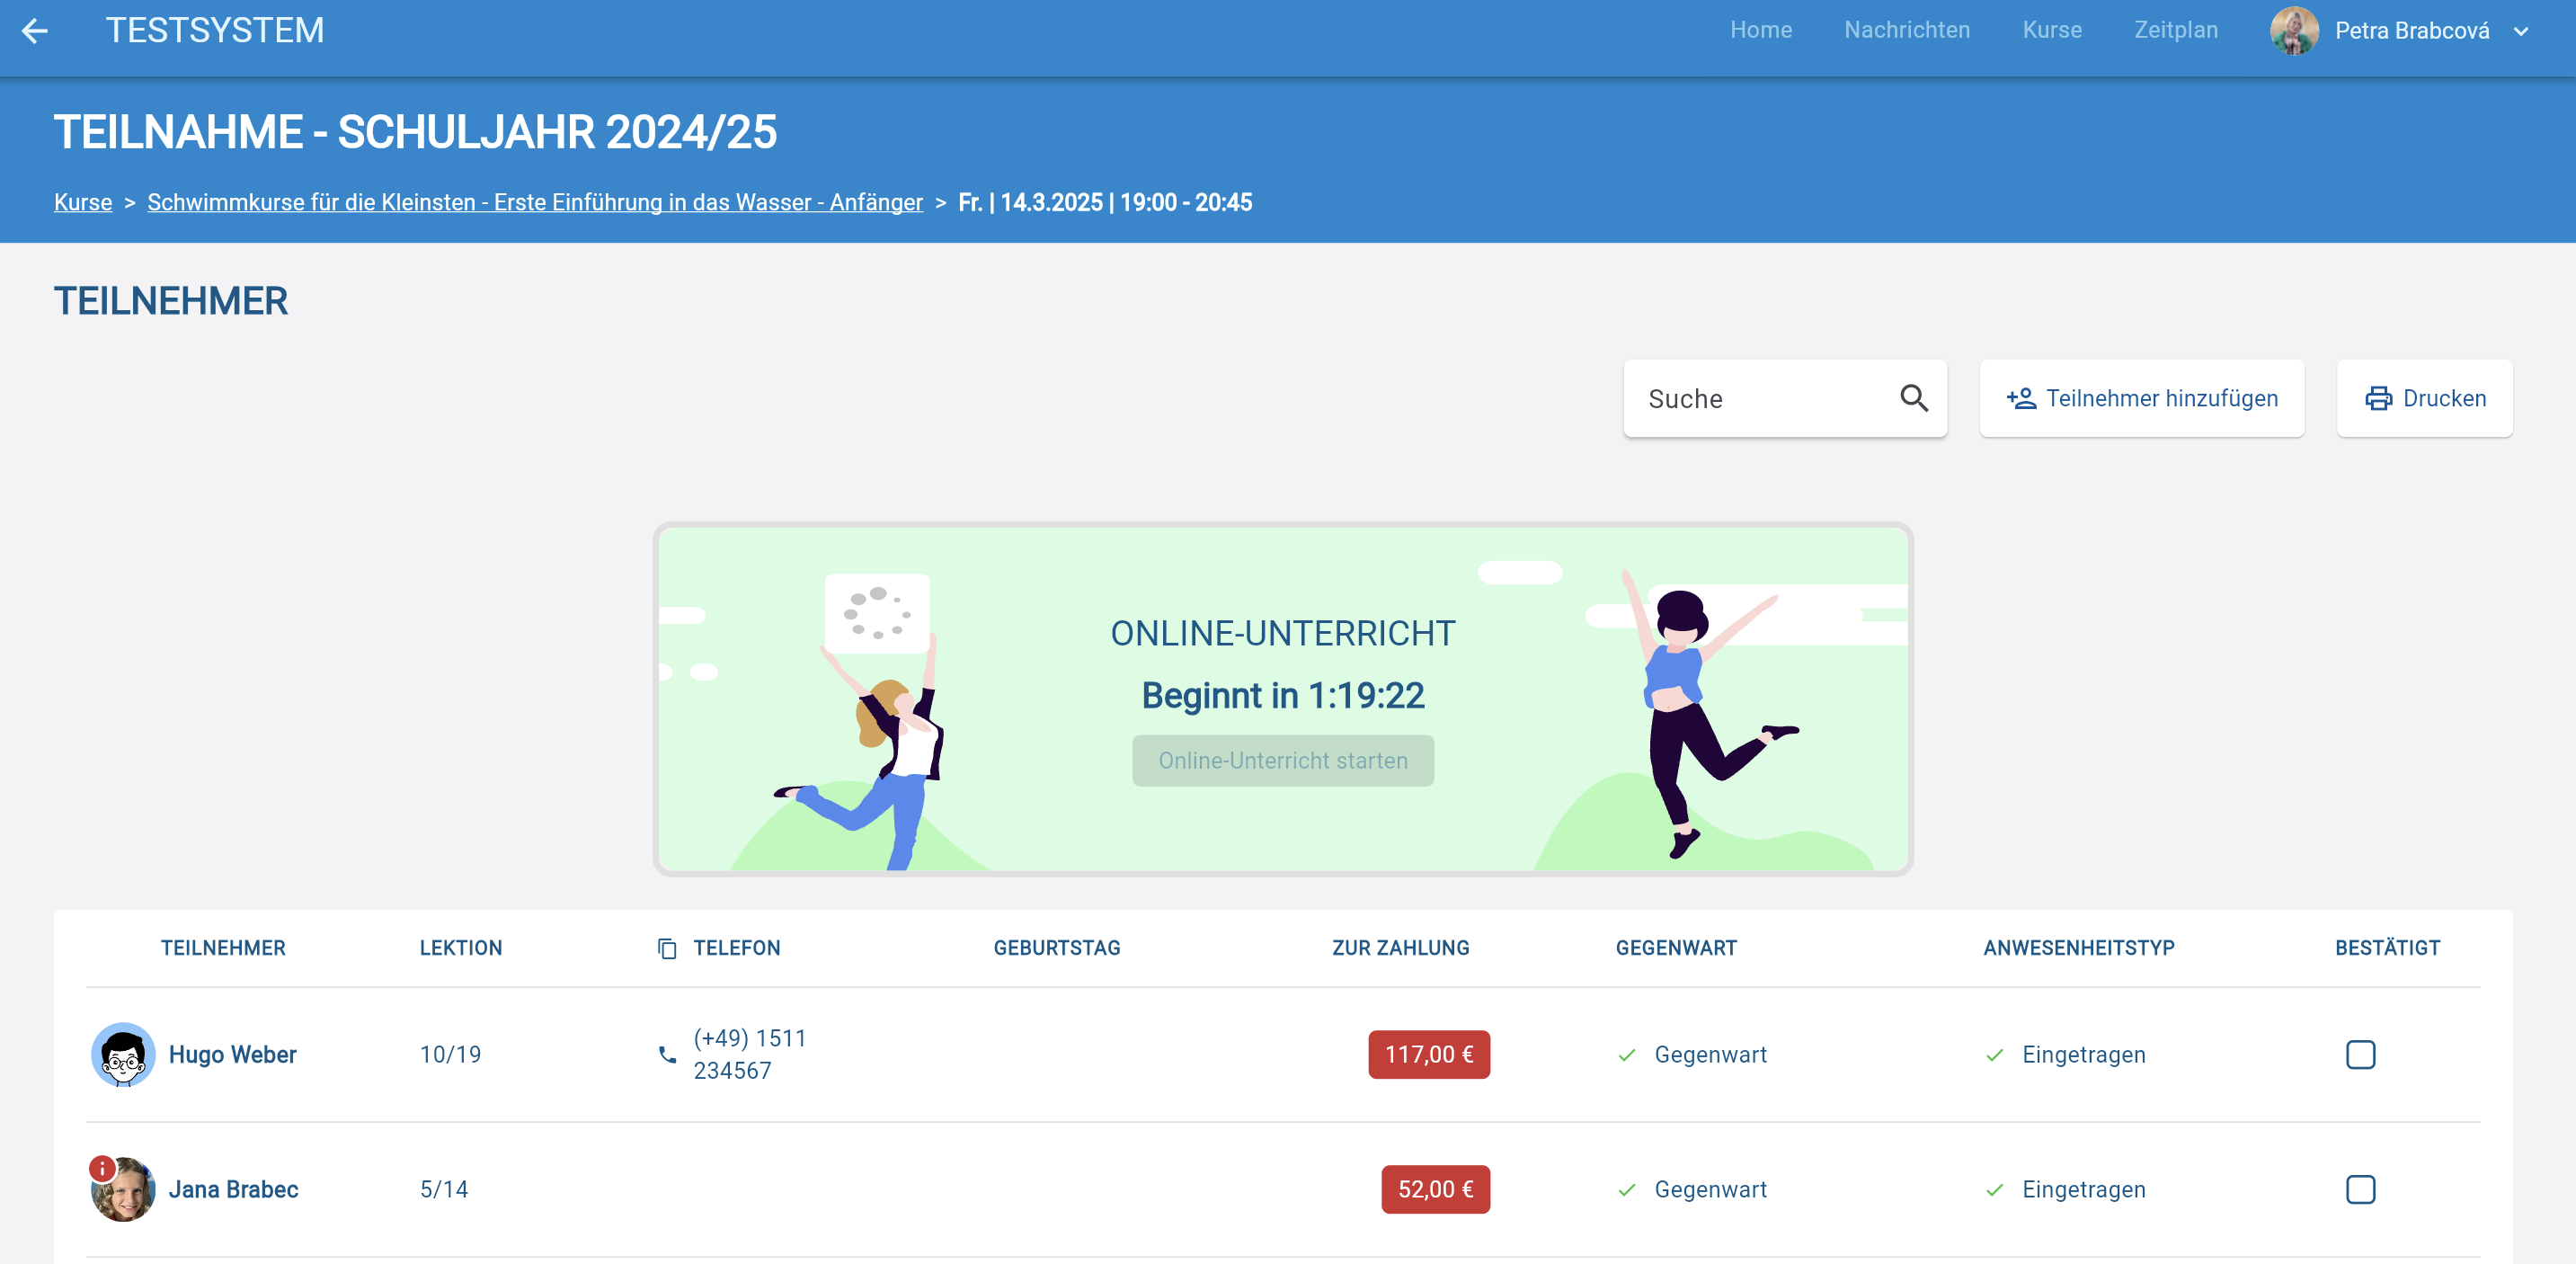Click the search magnifier icon
This screenshot has width=2576, height=1264.
(1913, 398)
